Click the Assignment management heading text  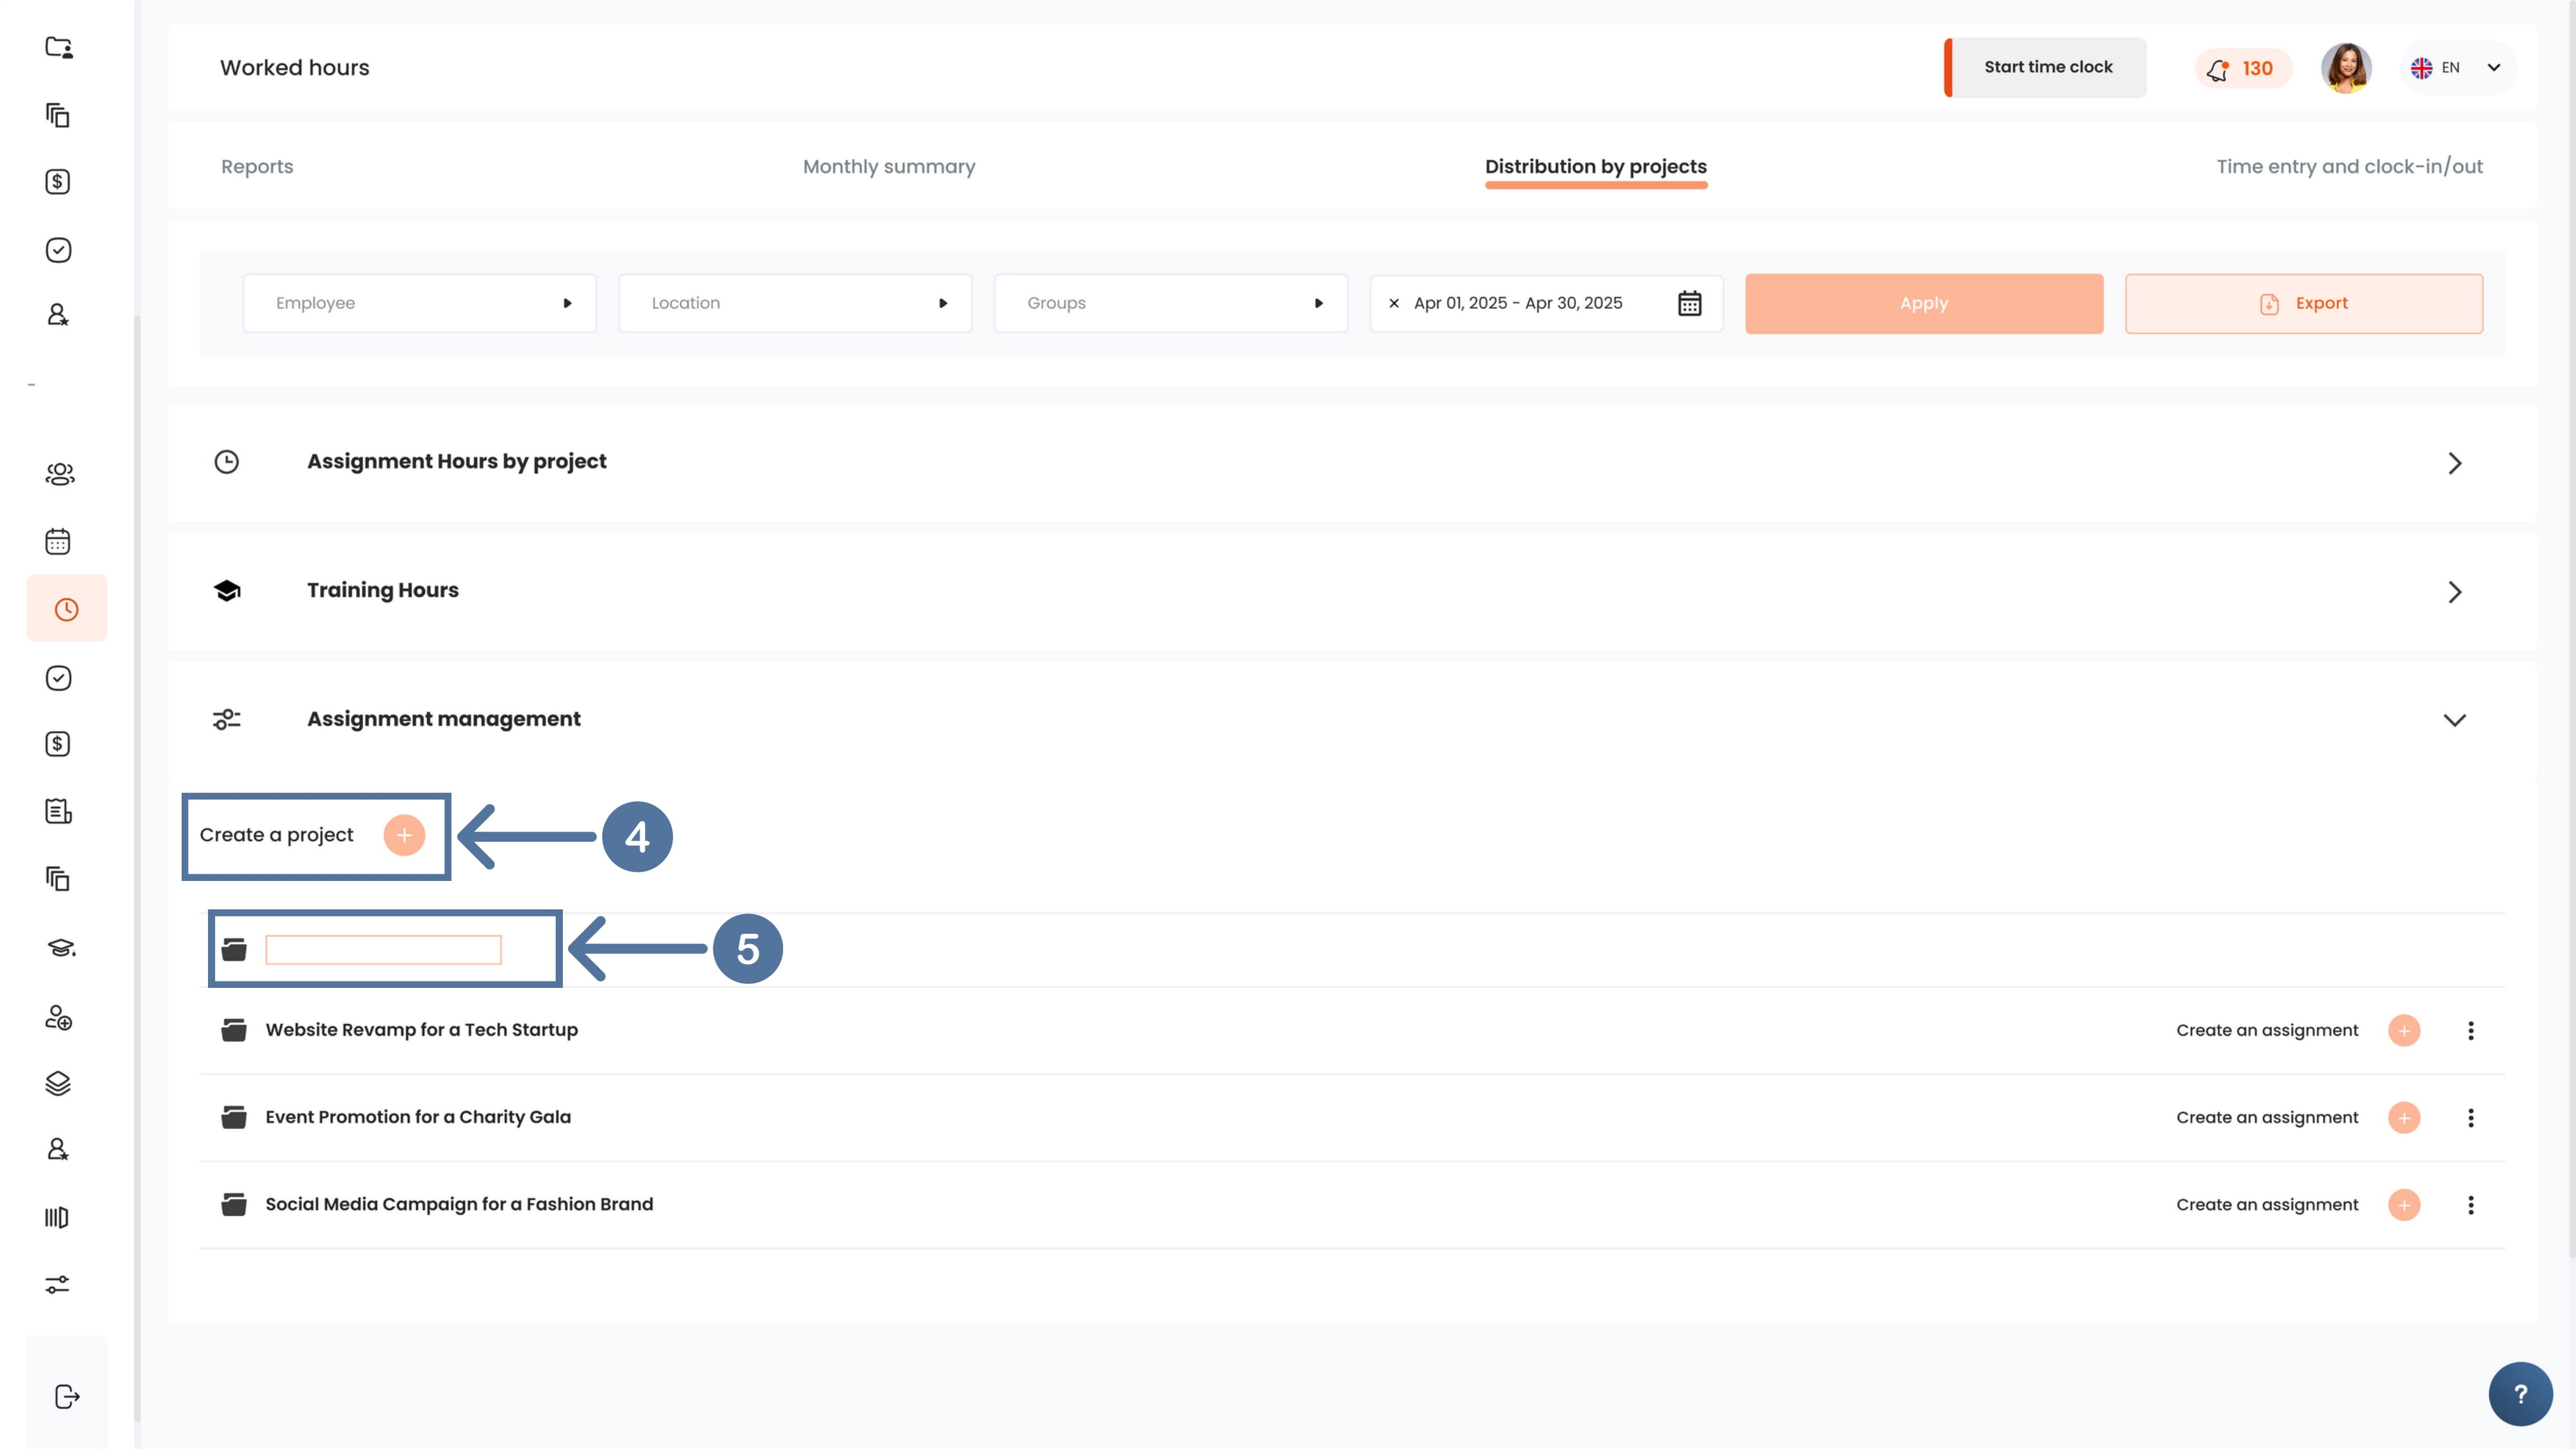(x=443, y=719)
